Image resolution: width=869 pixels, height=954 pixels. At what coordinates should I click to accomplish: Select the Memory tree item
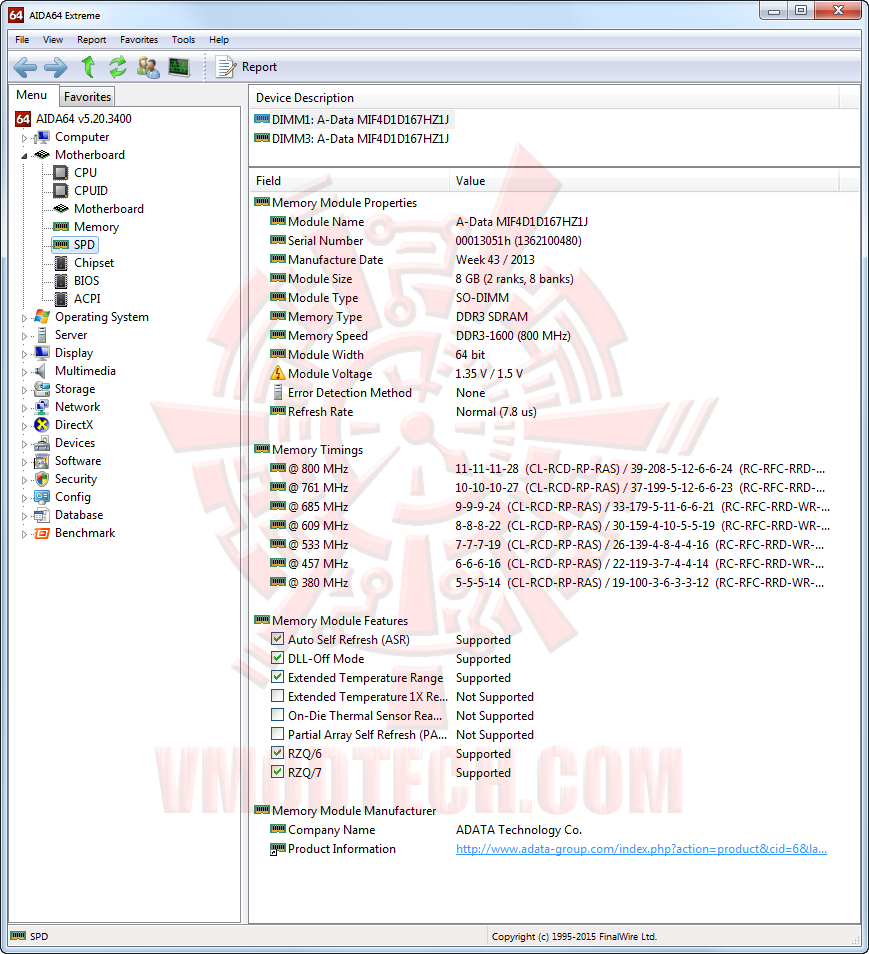96,227
